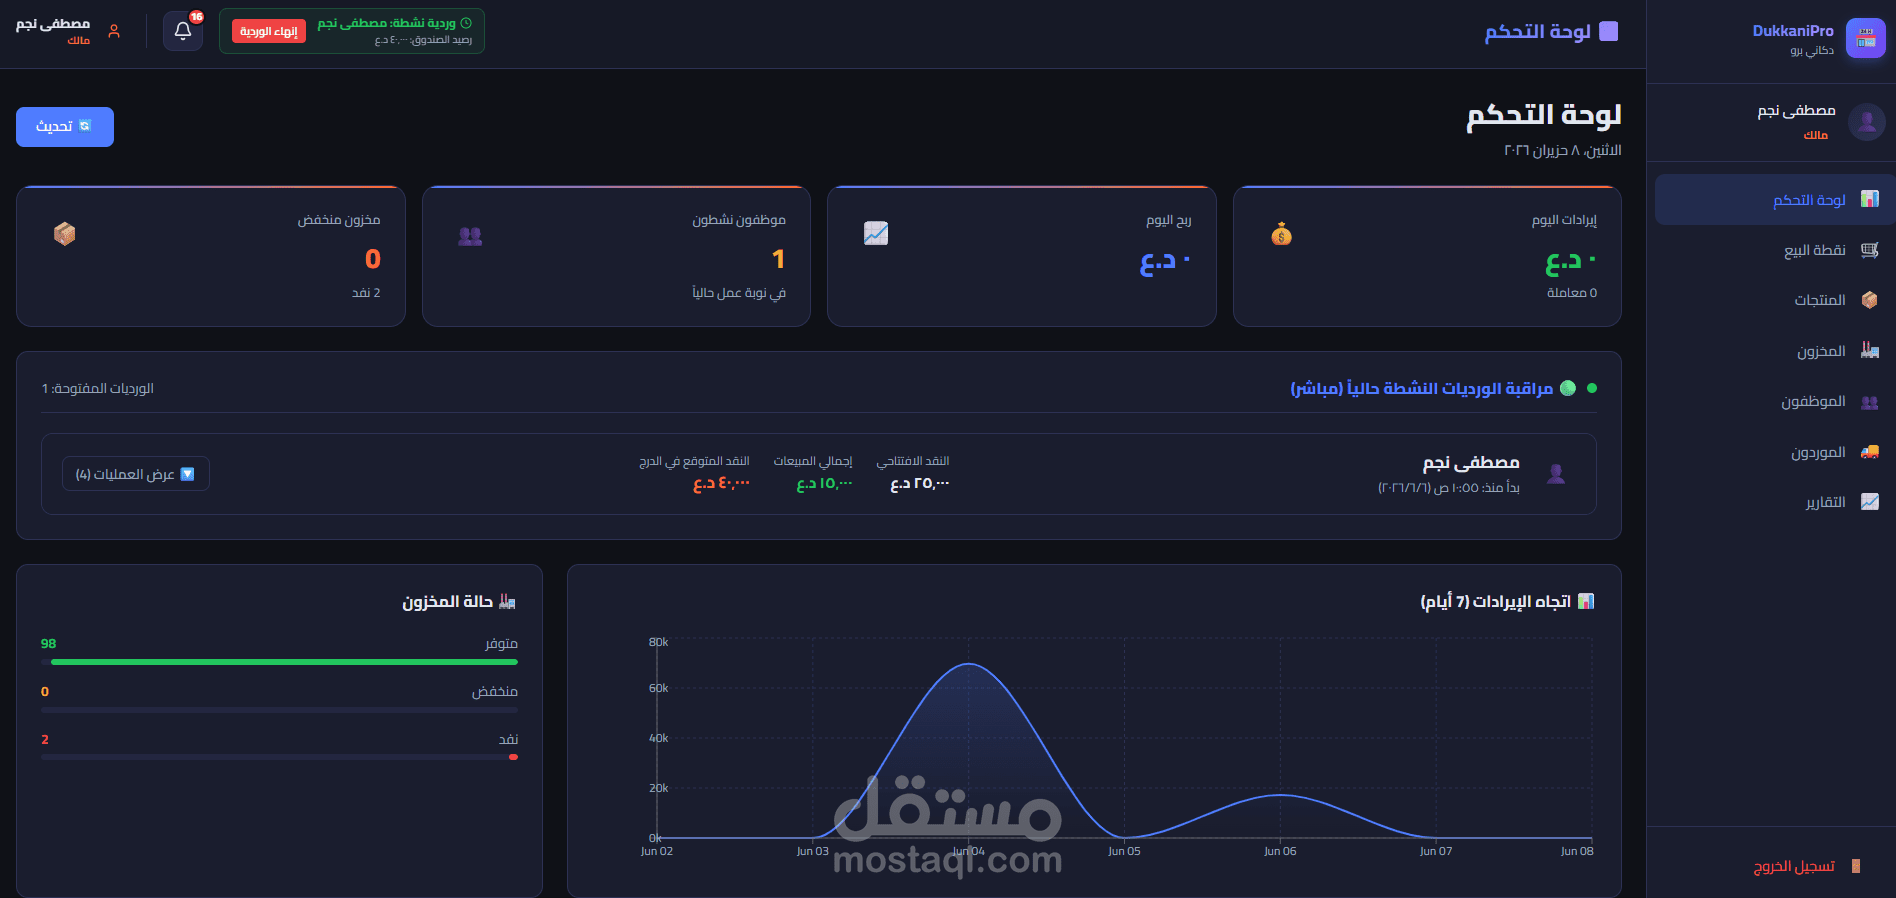Click the لوحة التحكم chart icon in sidebar
This screenshot has height=898, width=1896.
[1869, 199]
